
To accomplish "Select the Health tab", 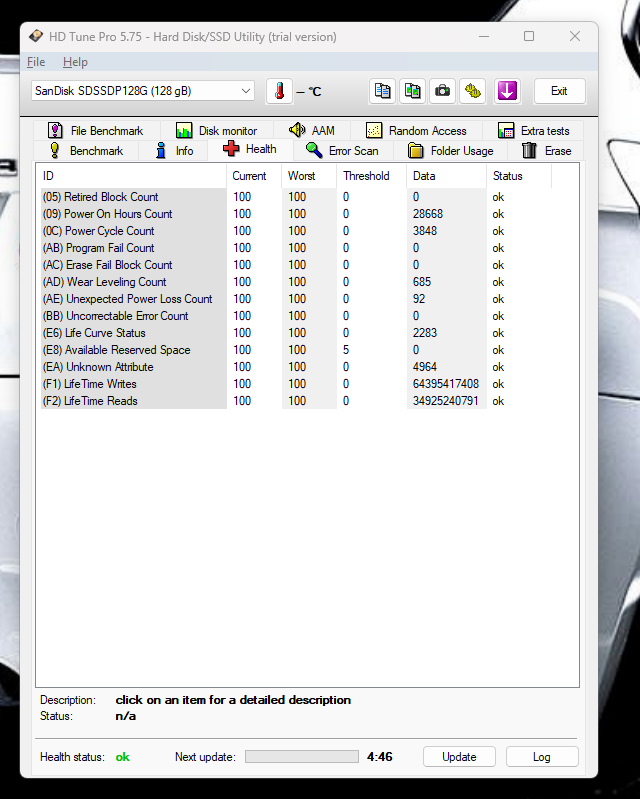I will click(250, 149).
